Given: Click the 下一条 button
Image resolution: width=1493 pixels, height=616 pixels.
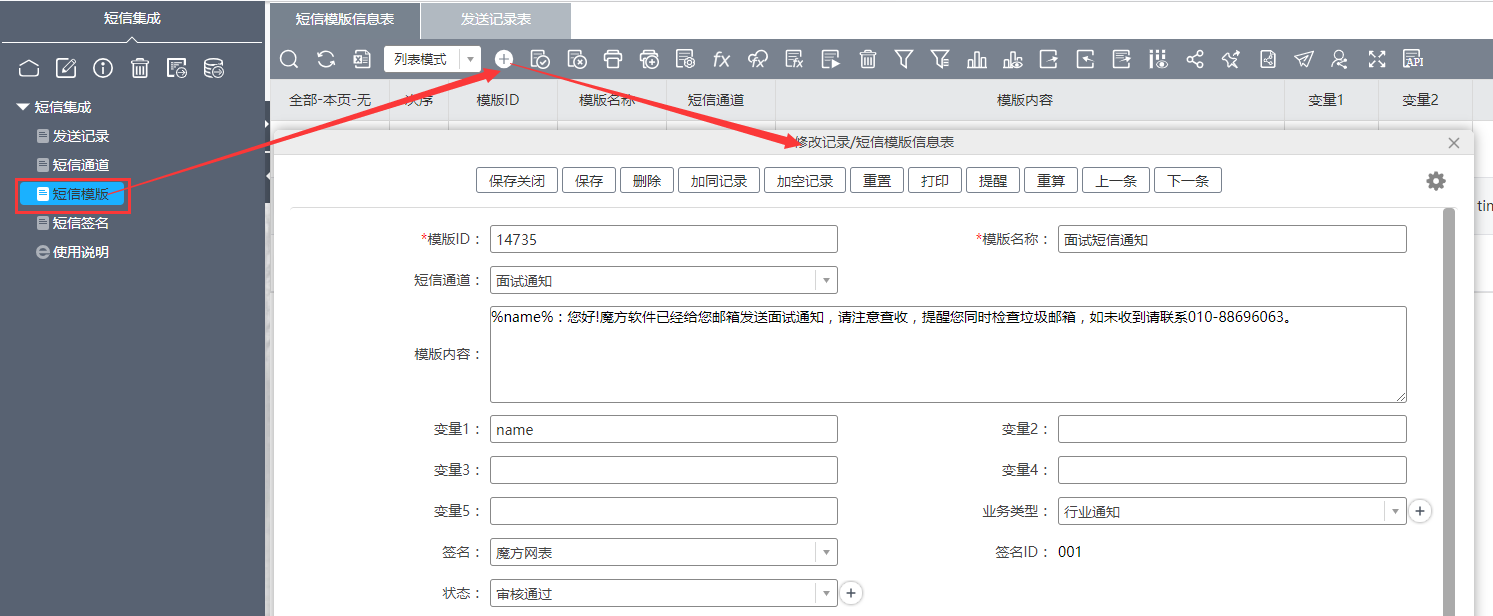Looking at the screenshot, I should pyautogui.click(x=1188, y=181).
